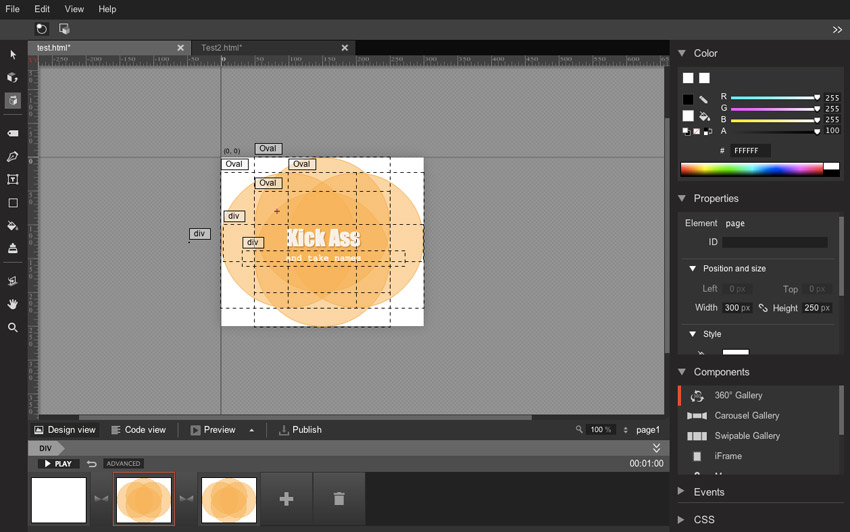Select the Zoom magnifier tool
The height and width of the screenshot is (532, 850).
(13, 328)
